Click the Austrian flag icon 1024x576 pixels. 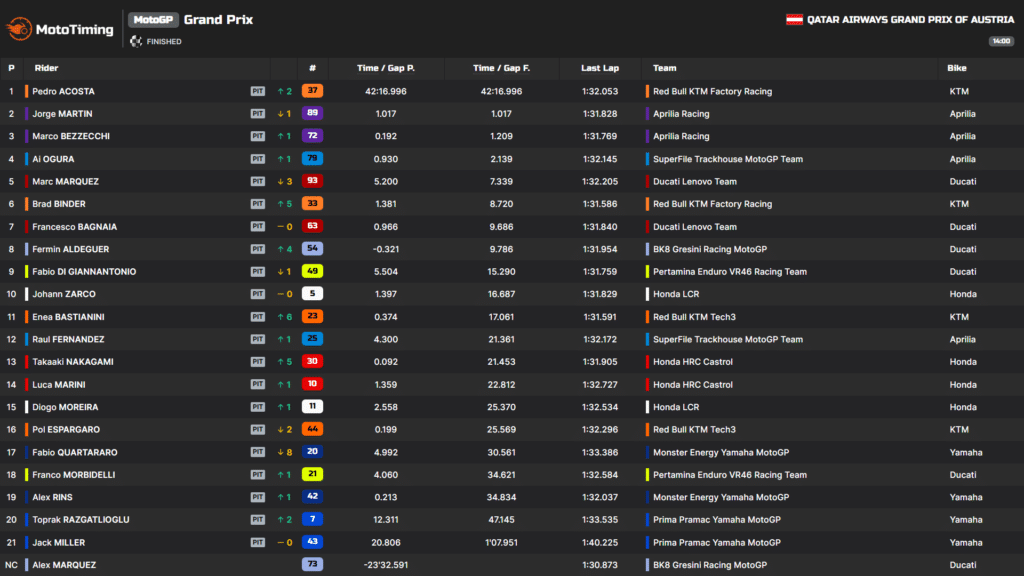point(794,20)
